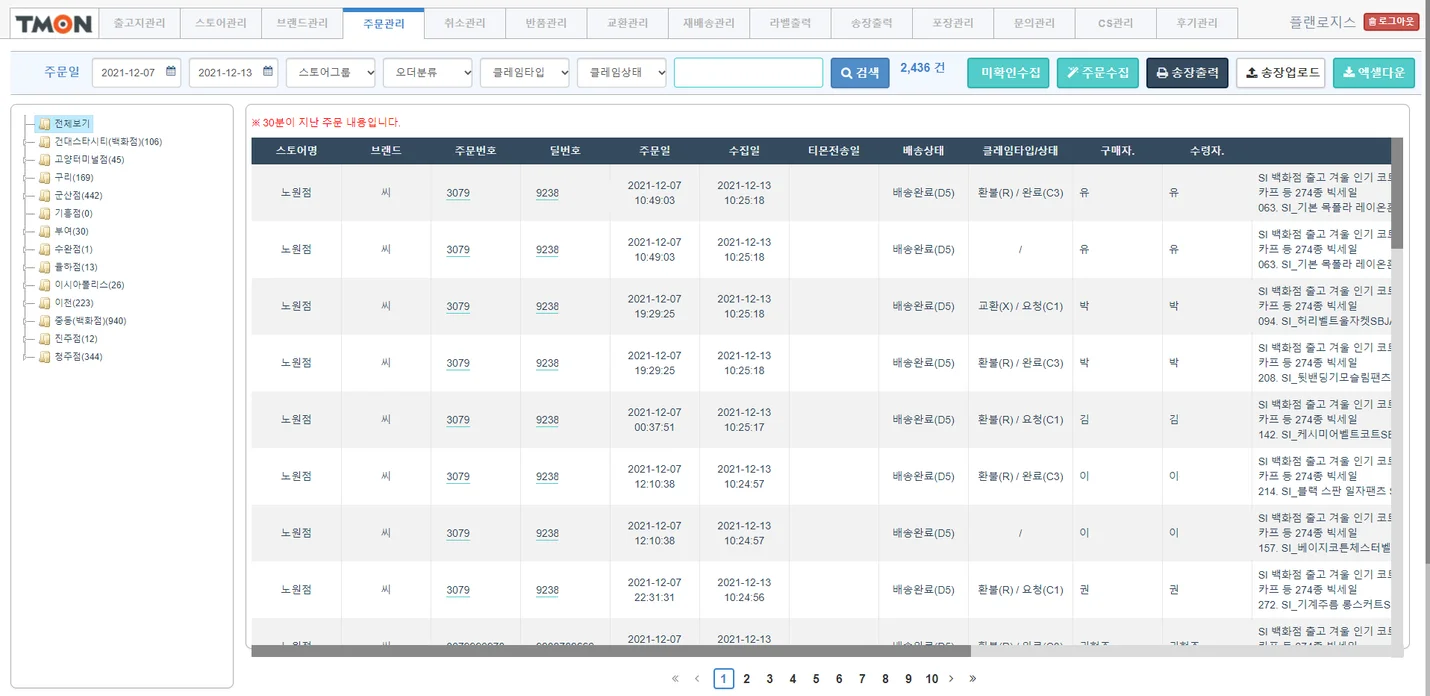Go to next page with single arrow
Screen dimensions: 1430x696
951,679
